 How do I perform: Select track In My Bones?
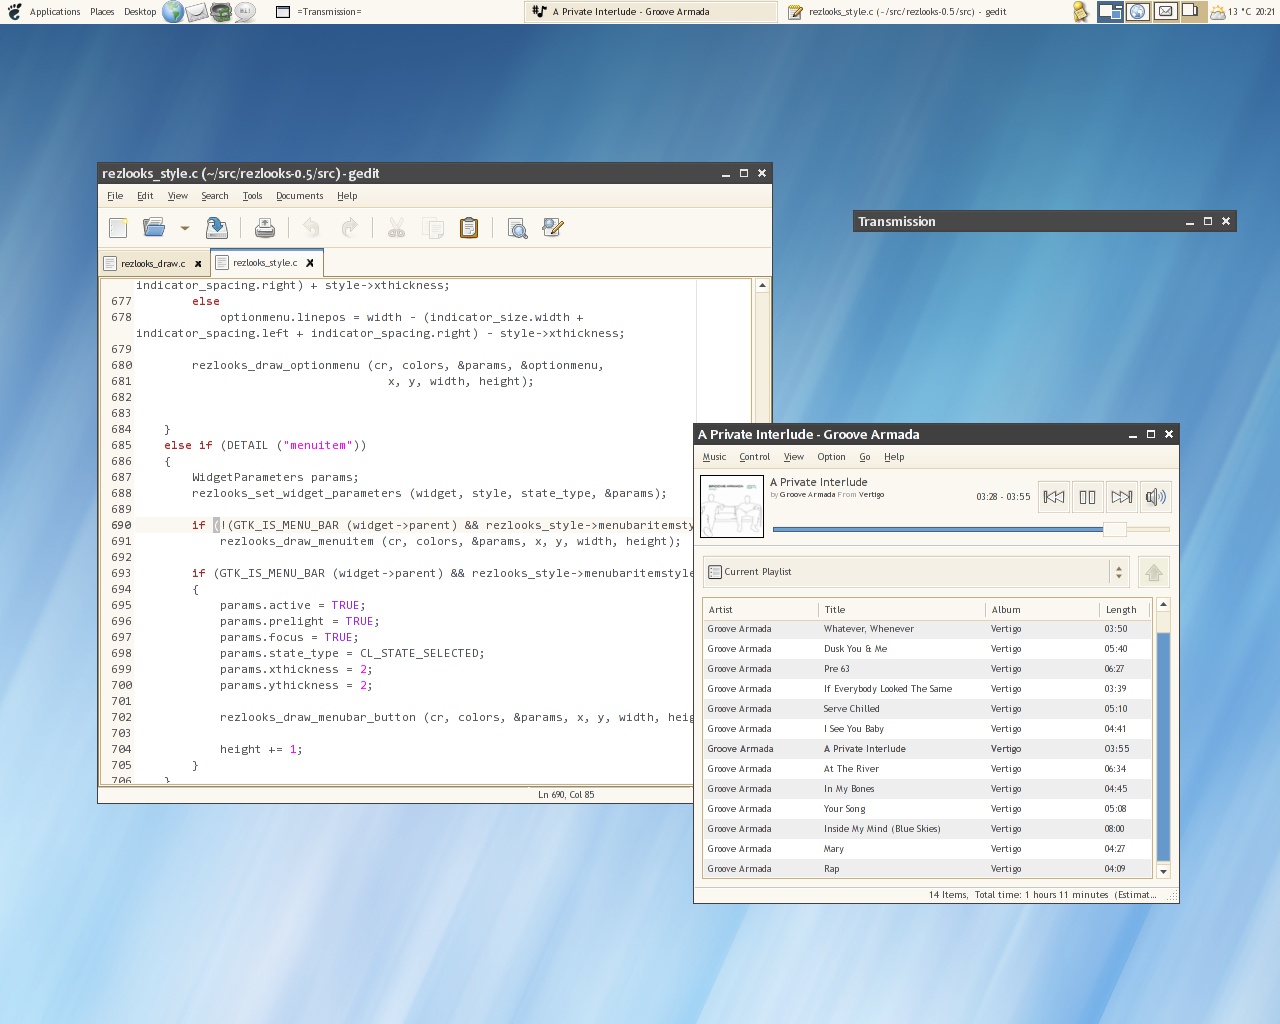point(927,789)
